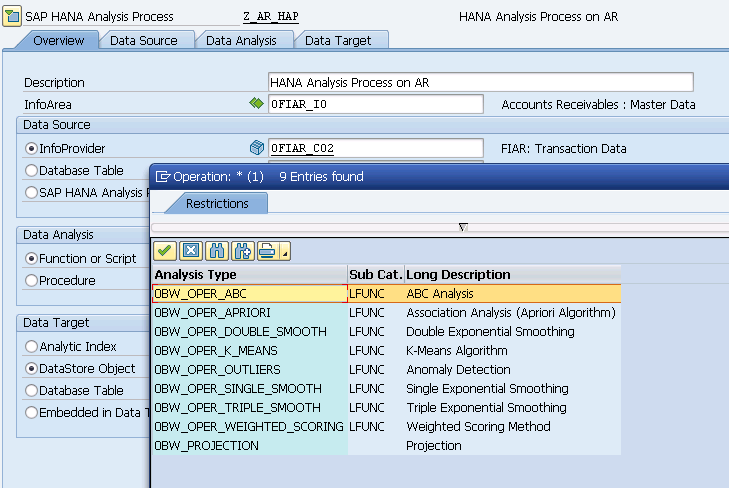Viewport: 729px width, 488px height.
Task: Confirm selection with green checkmark
Action: tap(165, 251)
